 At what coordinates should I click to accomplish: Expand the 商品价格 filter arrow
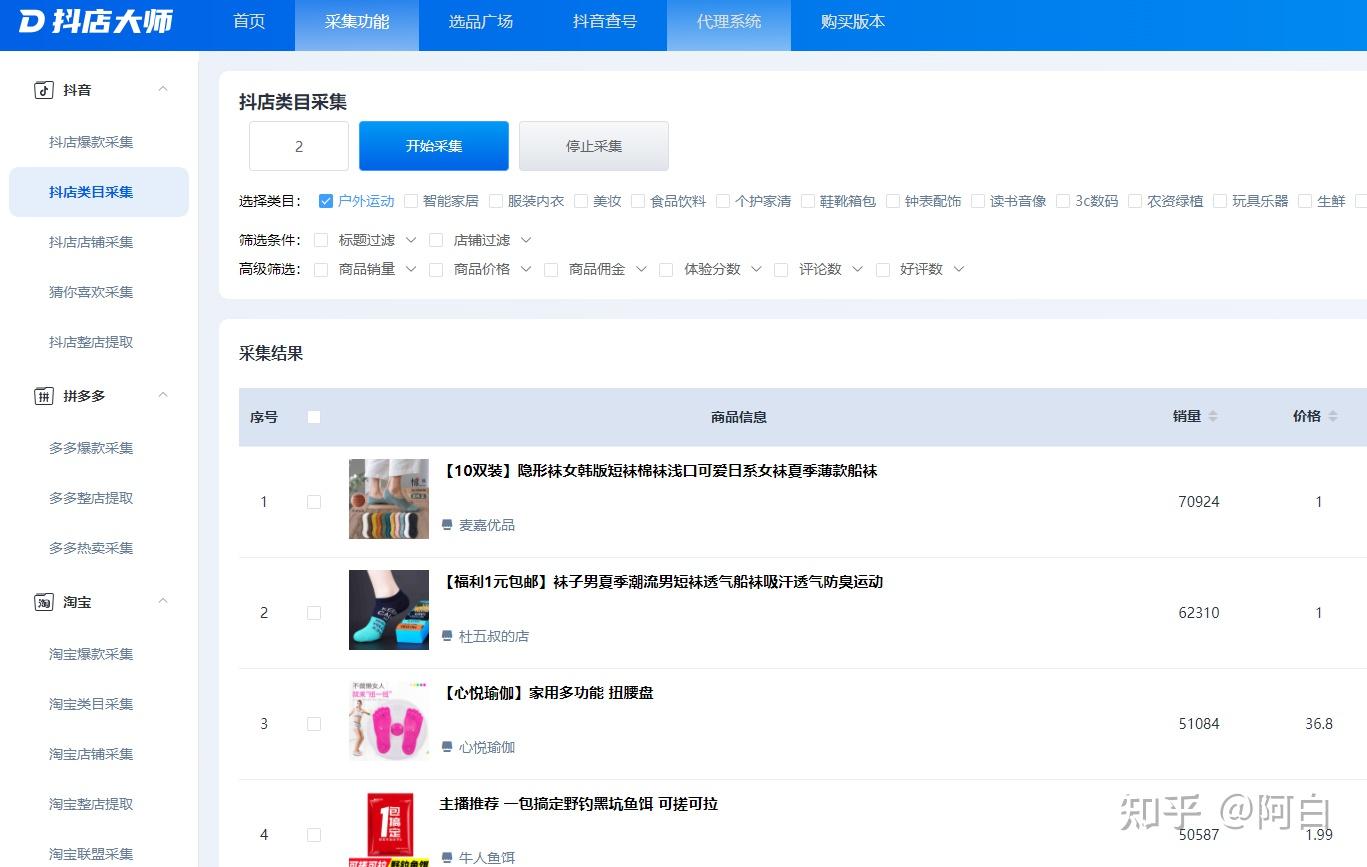coord(526,269)
